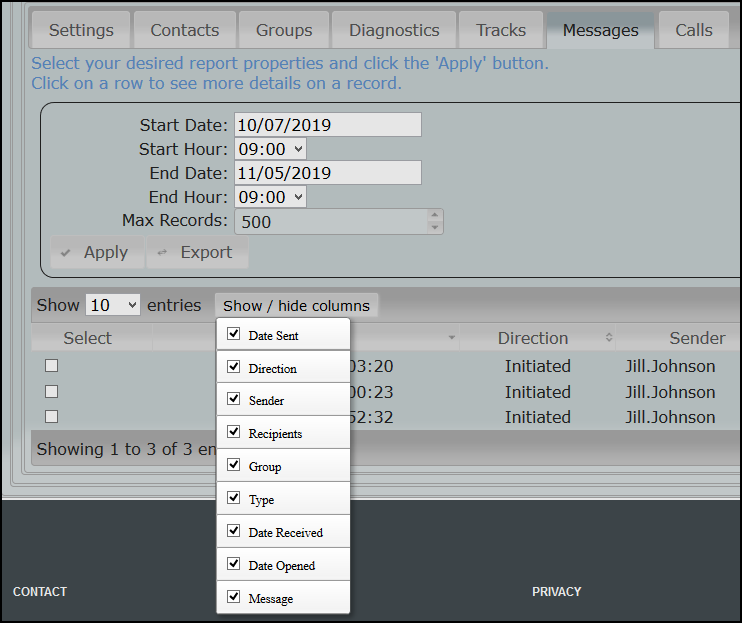The width and height of the screenshot is (742, 623).
Task: Expand the Show entries count dropdown
Action: point(113,305)
